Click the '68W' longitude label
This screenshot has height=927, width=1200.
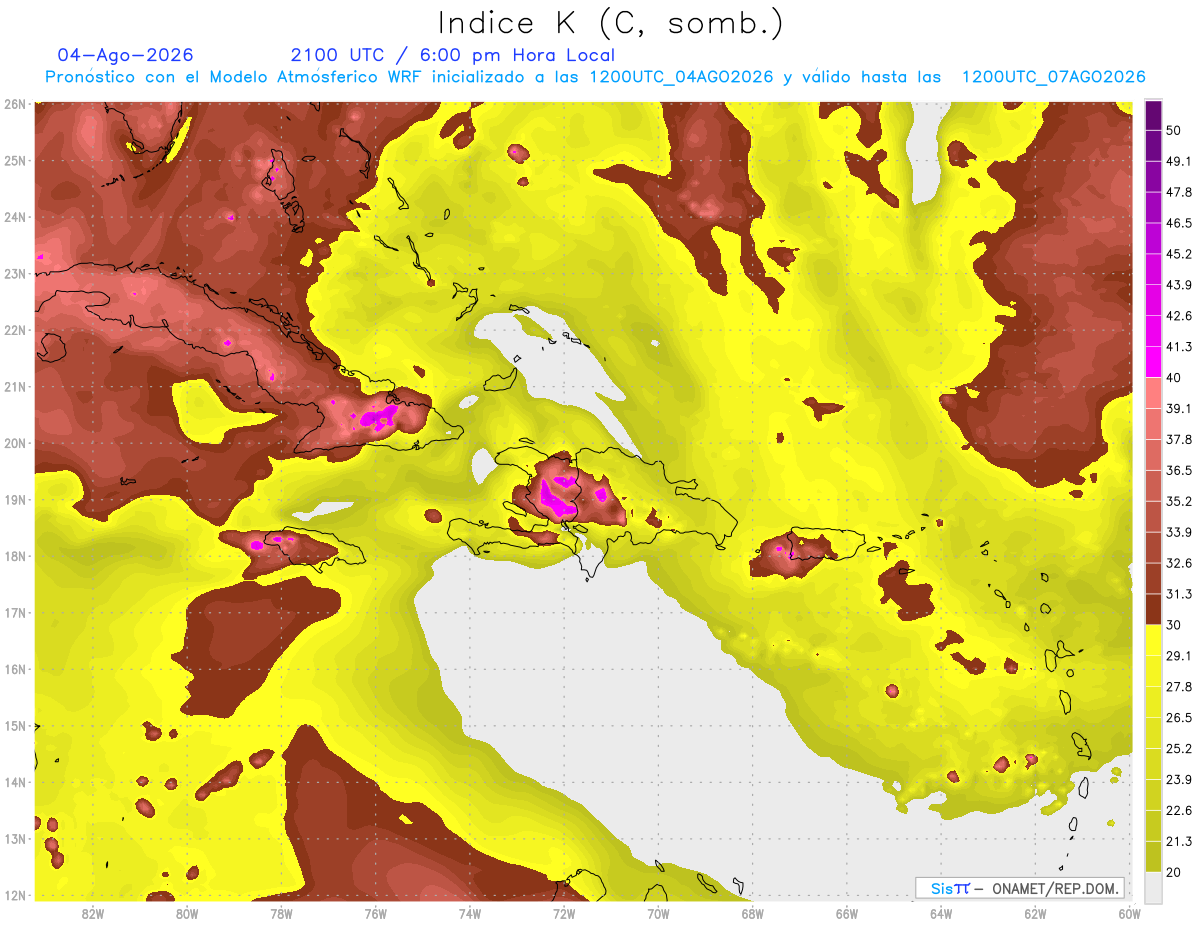(752, 912)
